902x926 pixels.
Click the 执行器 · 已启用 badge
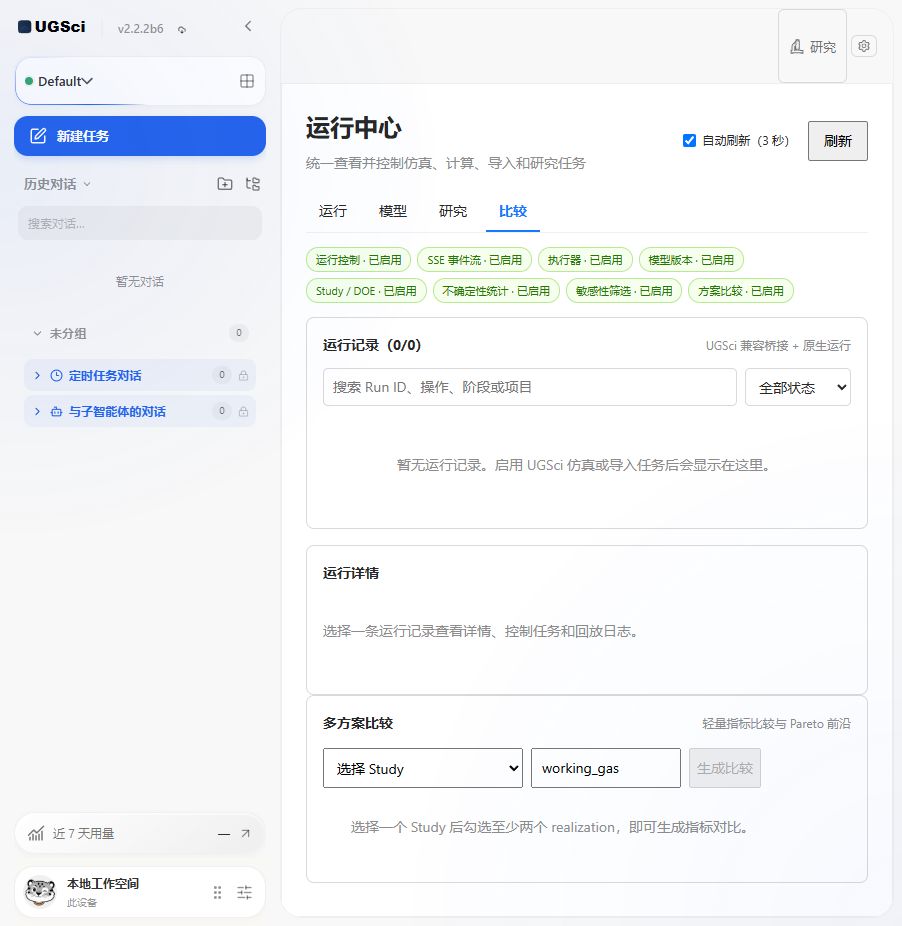coord(585,260)
